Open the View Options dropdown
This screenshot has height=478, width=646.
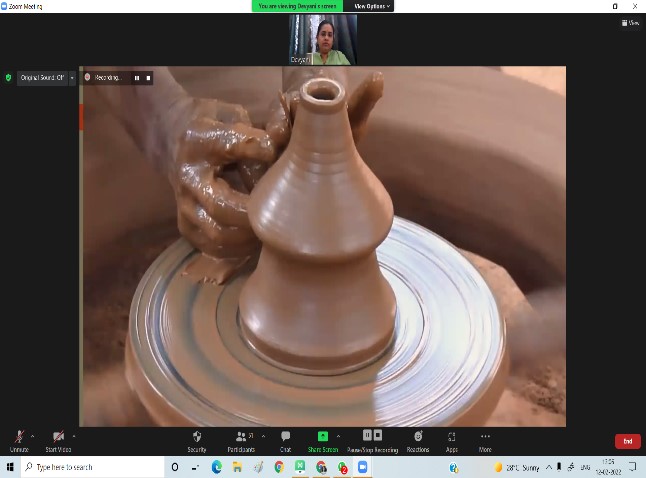pyautogui.click(x=372, y=6)
